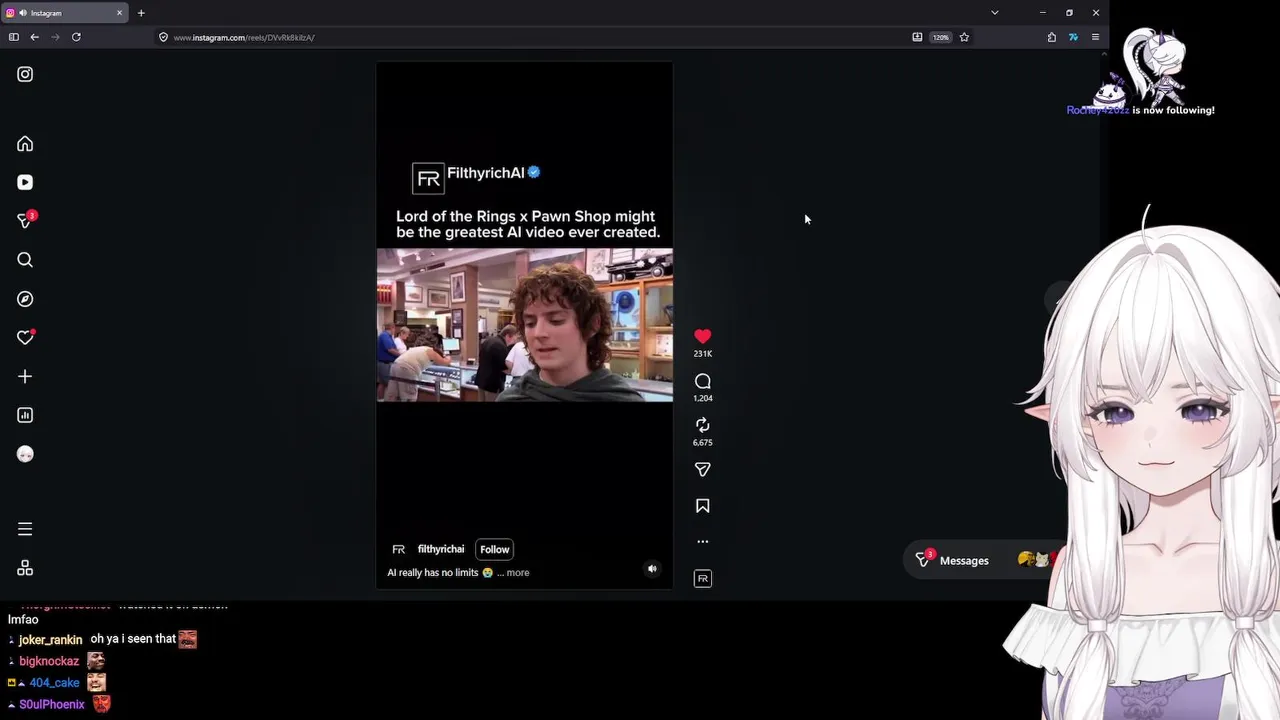Open filthyrichai username link under reel
1280x720 pixels.
click(x=441, y=549)
